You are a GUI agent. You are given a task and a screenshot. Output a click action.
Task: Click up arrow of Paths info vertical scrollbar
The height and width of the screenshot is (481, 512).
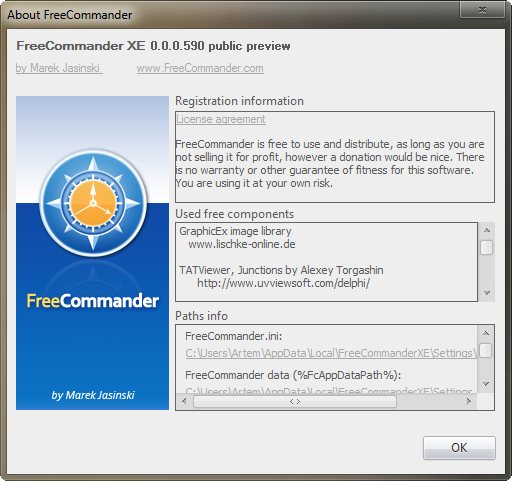point(486,333)
